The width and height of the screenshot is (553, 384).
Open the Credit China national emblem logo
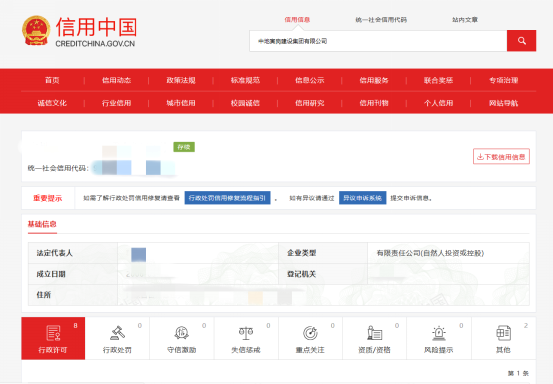pos(36,31)
